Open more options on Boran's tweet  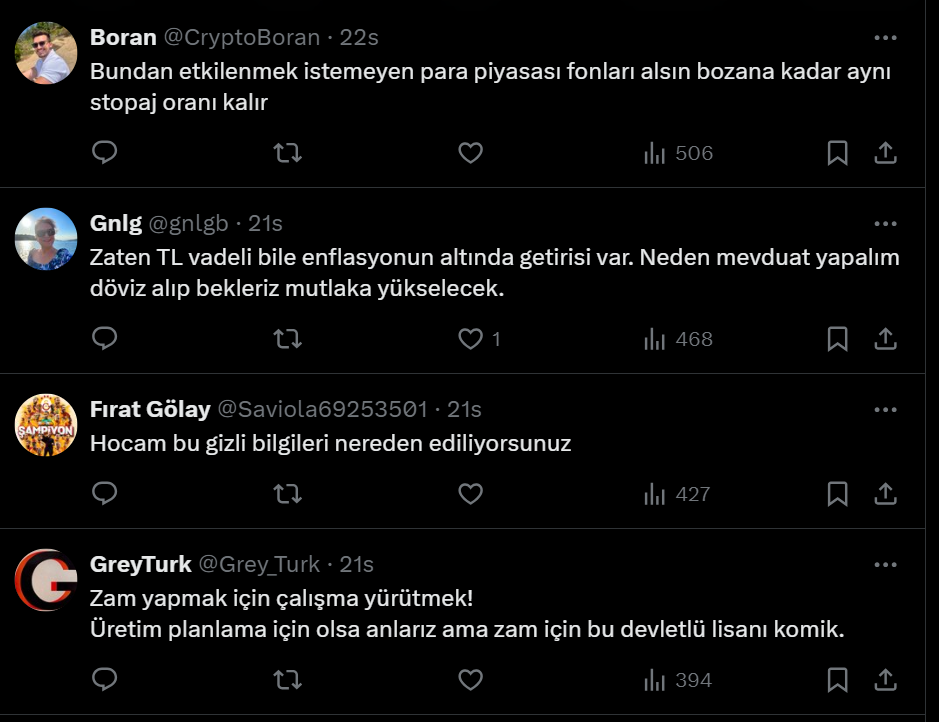(x=885, y=38)
